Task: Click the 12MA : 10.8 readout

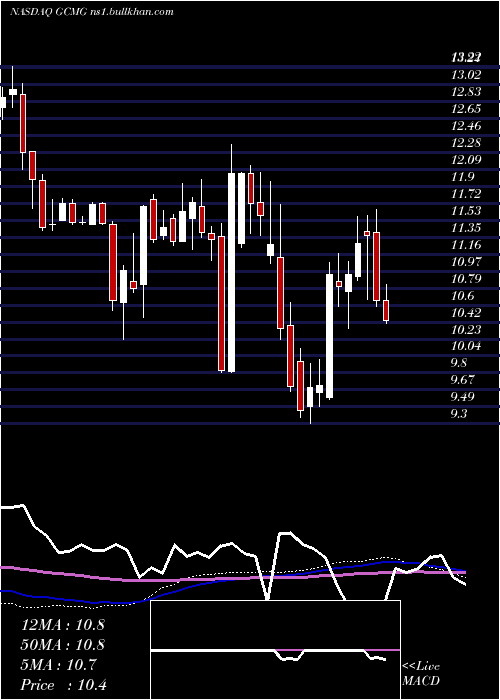Action: pos(63,625)
